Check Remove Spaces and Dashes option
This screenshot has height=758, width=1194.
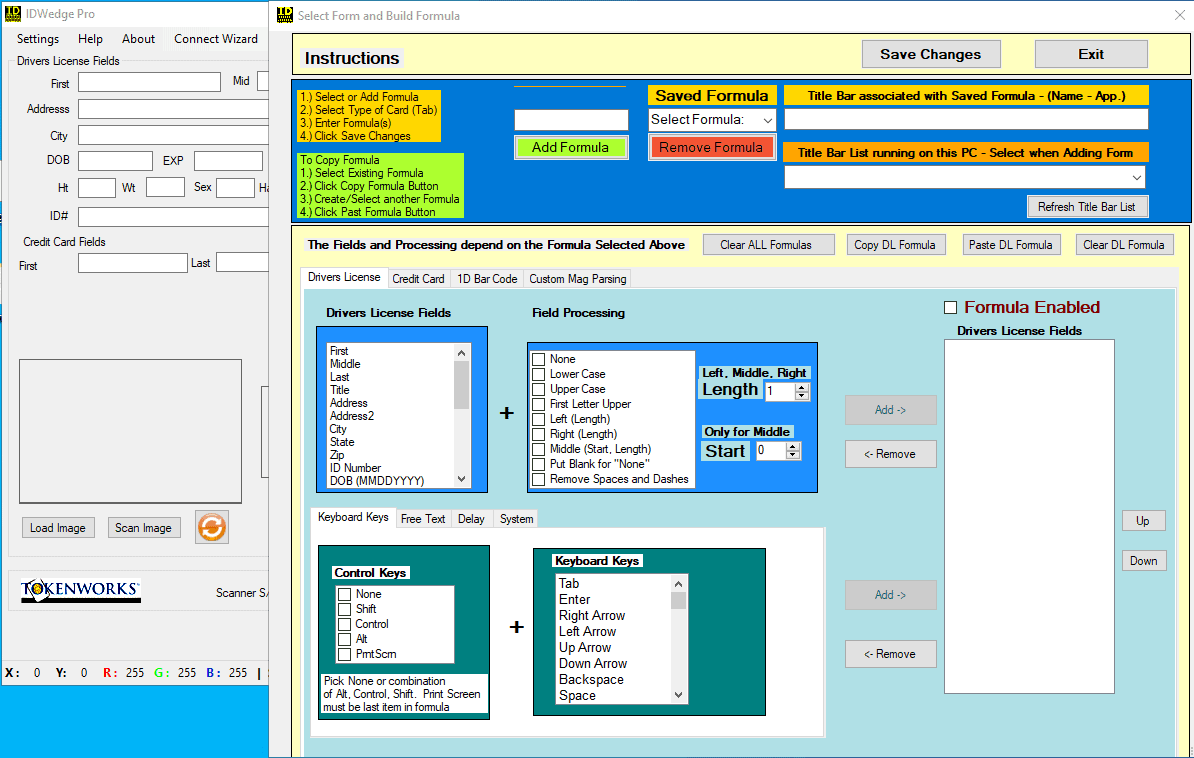tap(538, 479)
